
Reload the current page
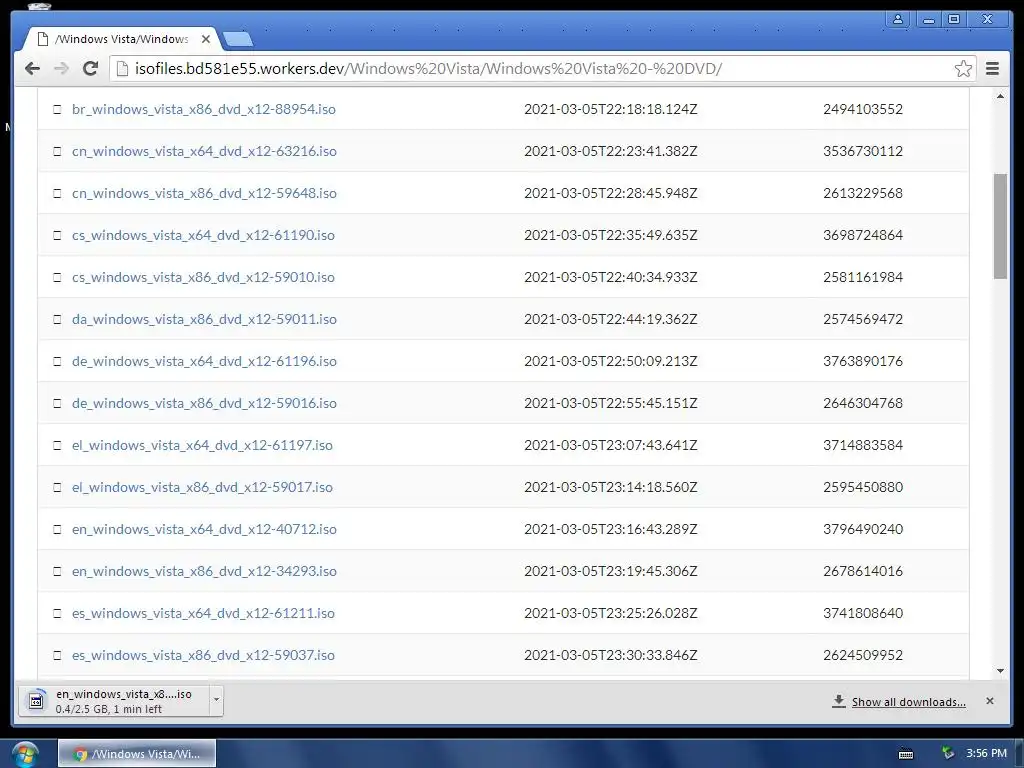90,69
